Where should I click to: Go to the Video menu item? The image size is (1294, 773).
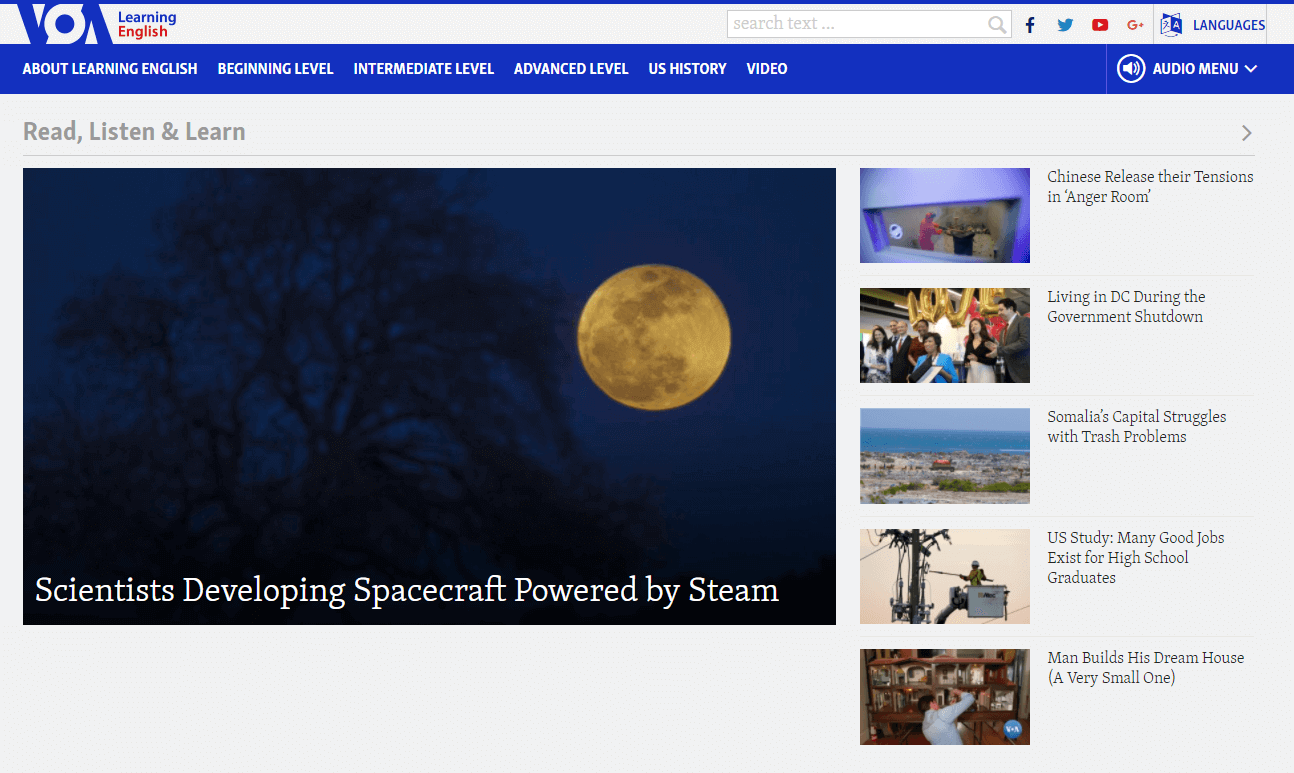[x=766, y=69]
